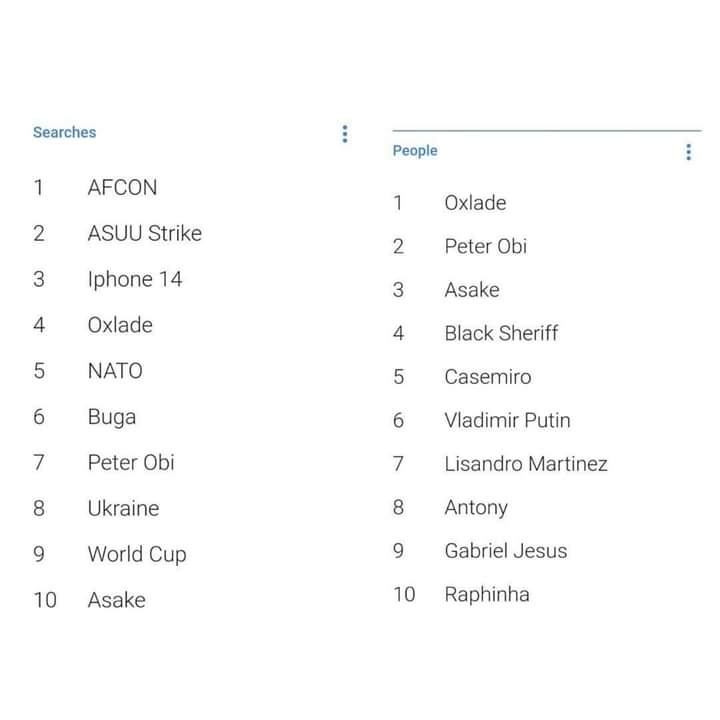Click Vladimir Putin entry
The image size is (720, 720).
507,420
